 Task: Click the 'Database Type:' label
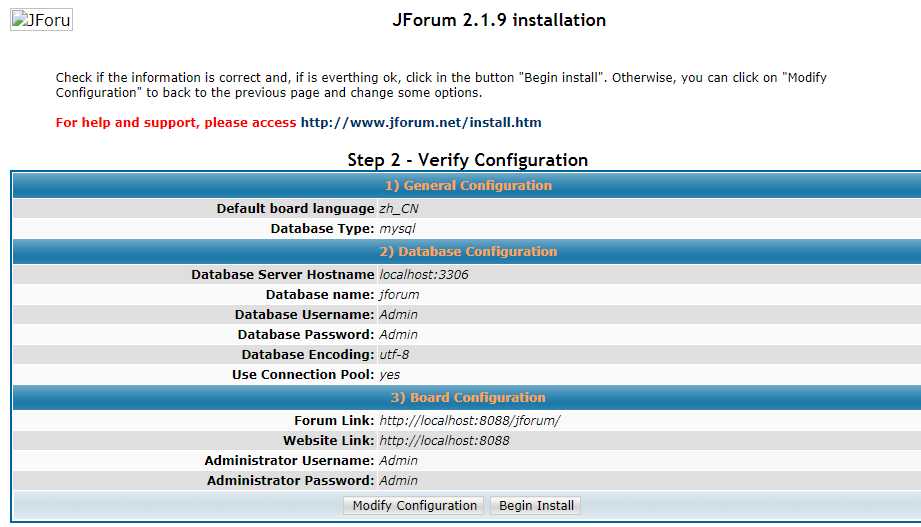(322, 229)
